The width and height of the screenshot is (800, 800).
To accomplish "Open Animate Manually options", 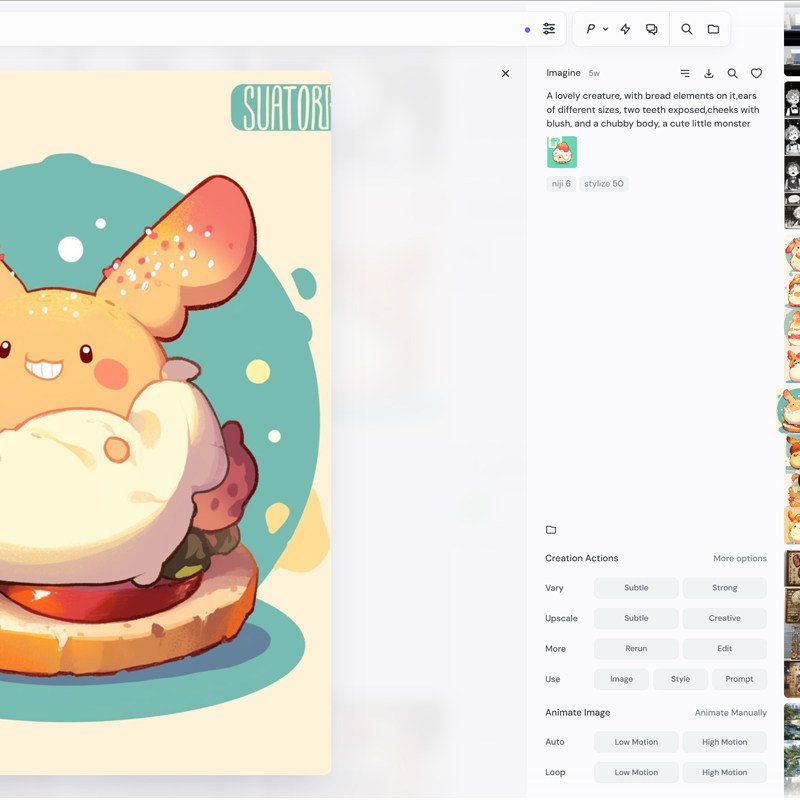I will point(730,712).
